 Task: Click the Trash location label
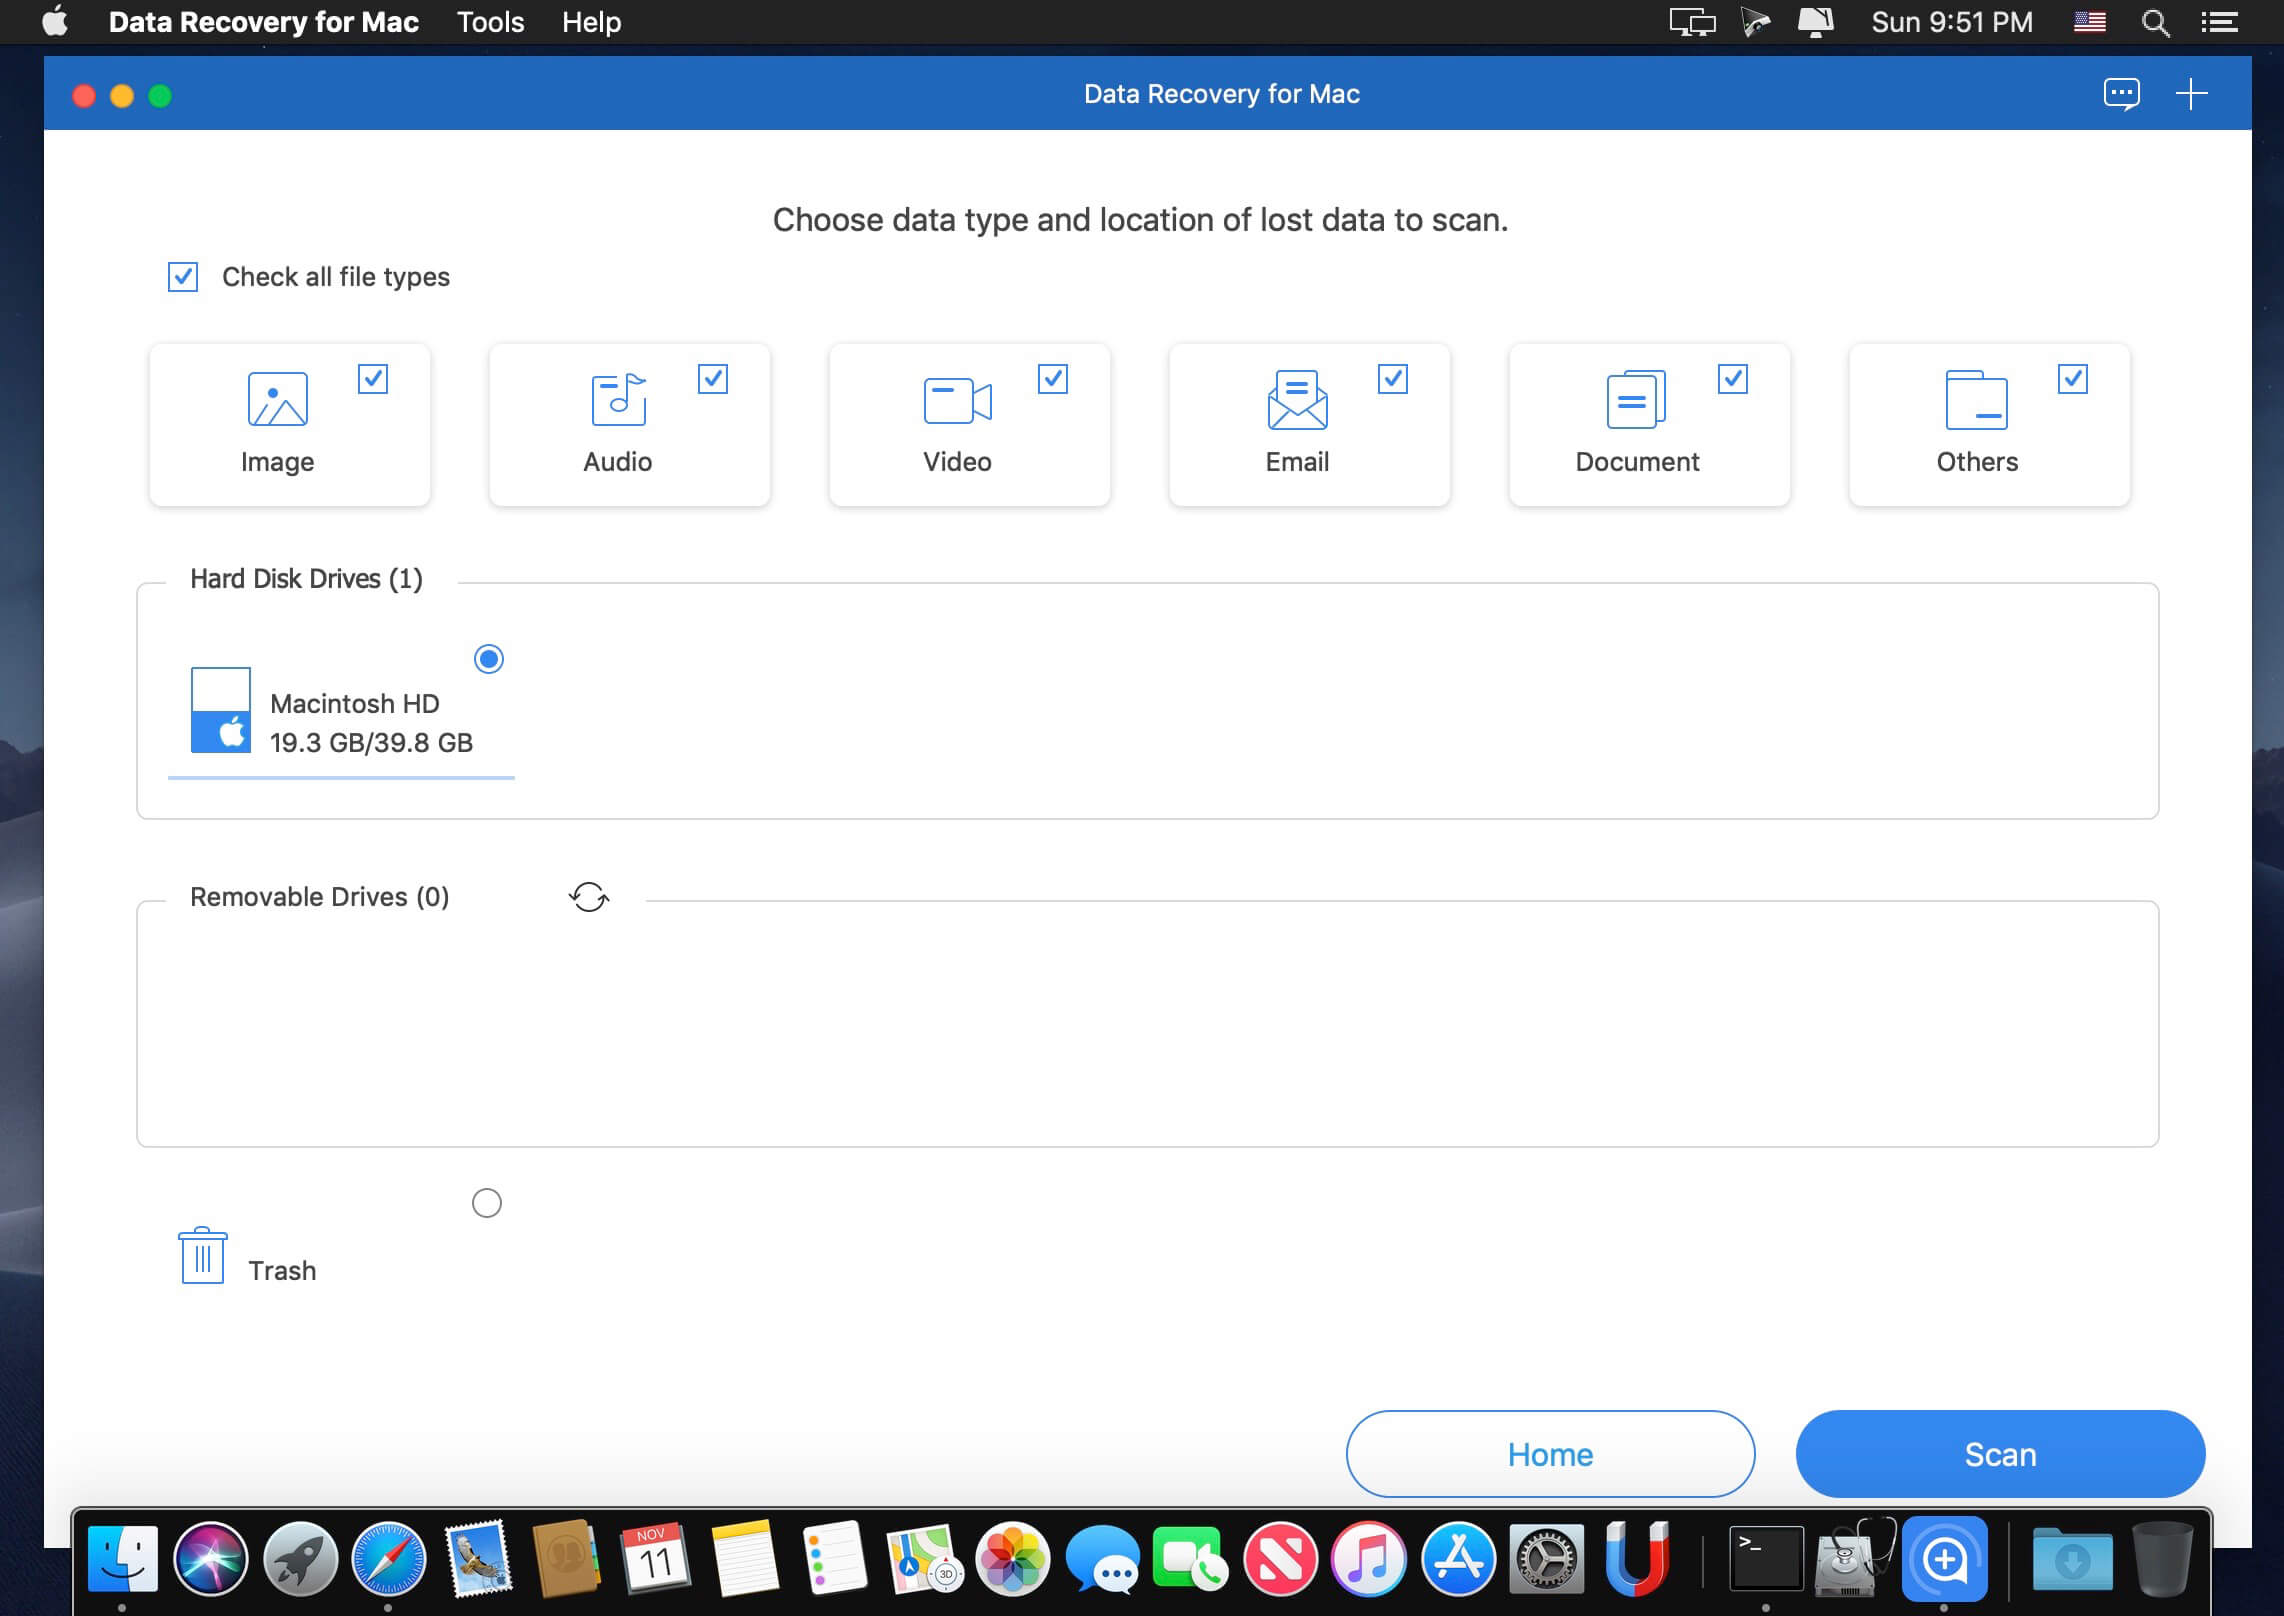point(282,1271)
